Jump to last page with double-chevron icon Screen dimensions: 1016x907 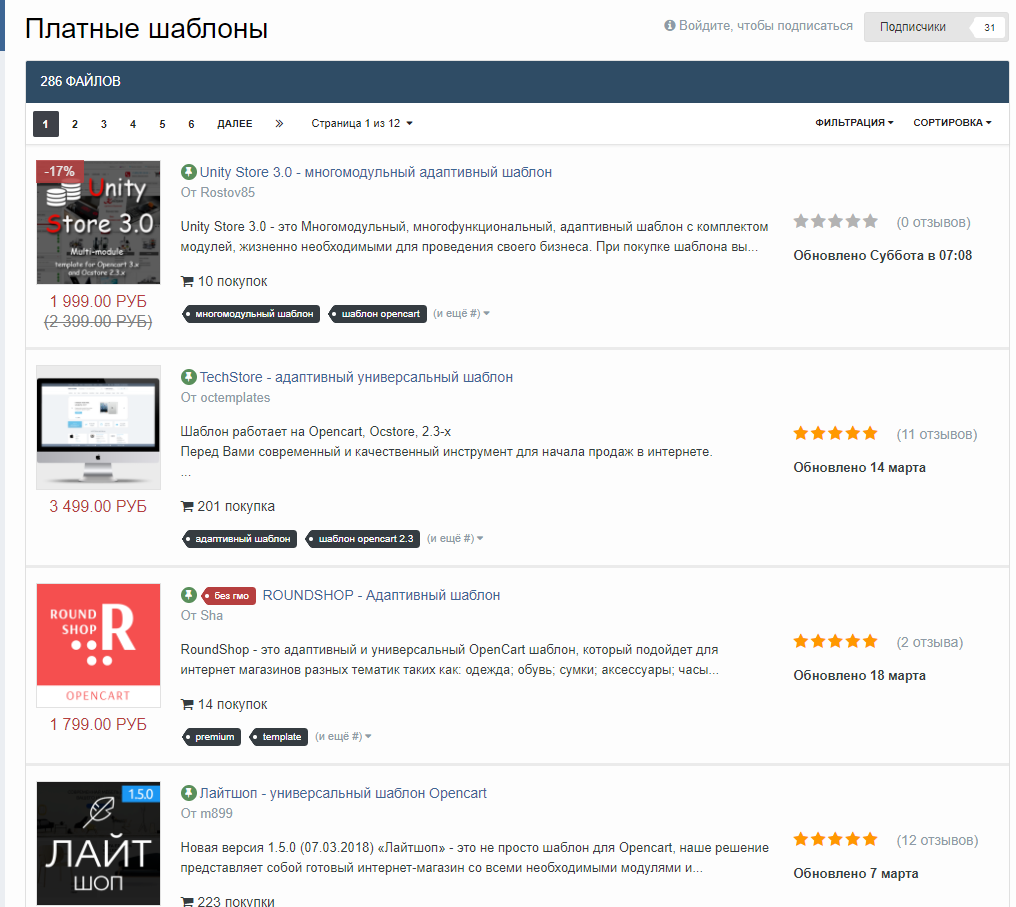[x=279, y=123]
